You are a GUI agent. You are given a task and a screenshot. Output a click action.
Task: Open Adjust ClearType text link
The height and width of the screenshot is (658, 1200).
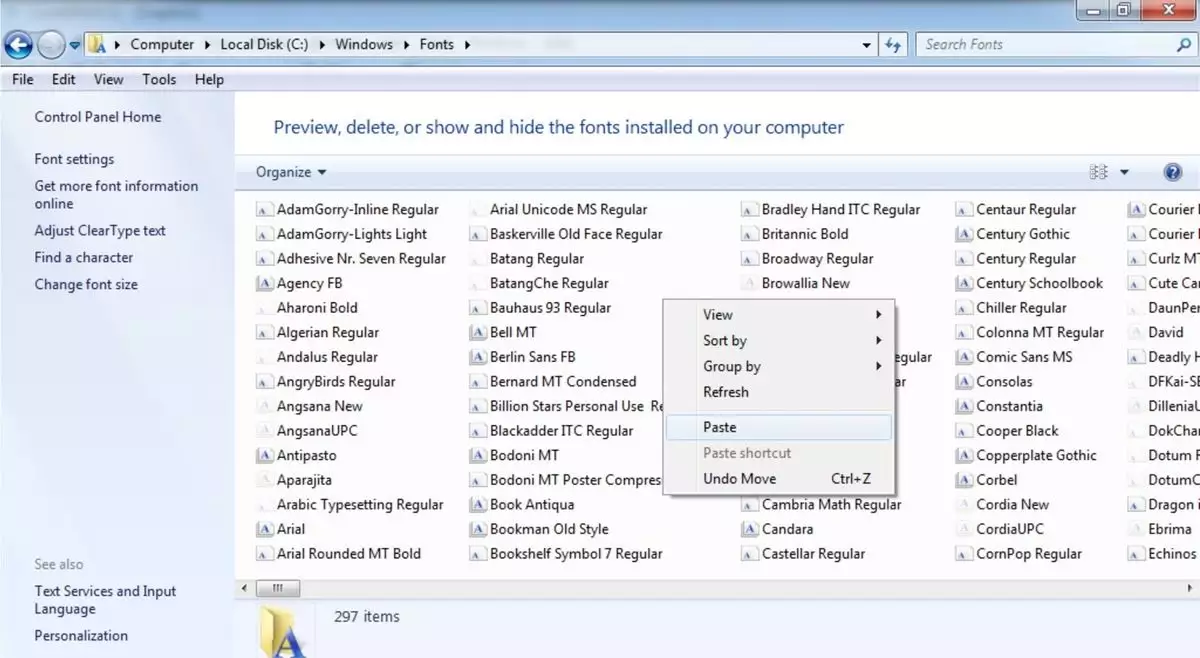pos(100,230)
